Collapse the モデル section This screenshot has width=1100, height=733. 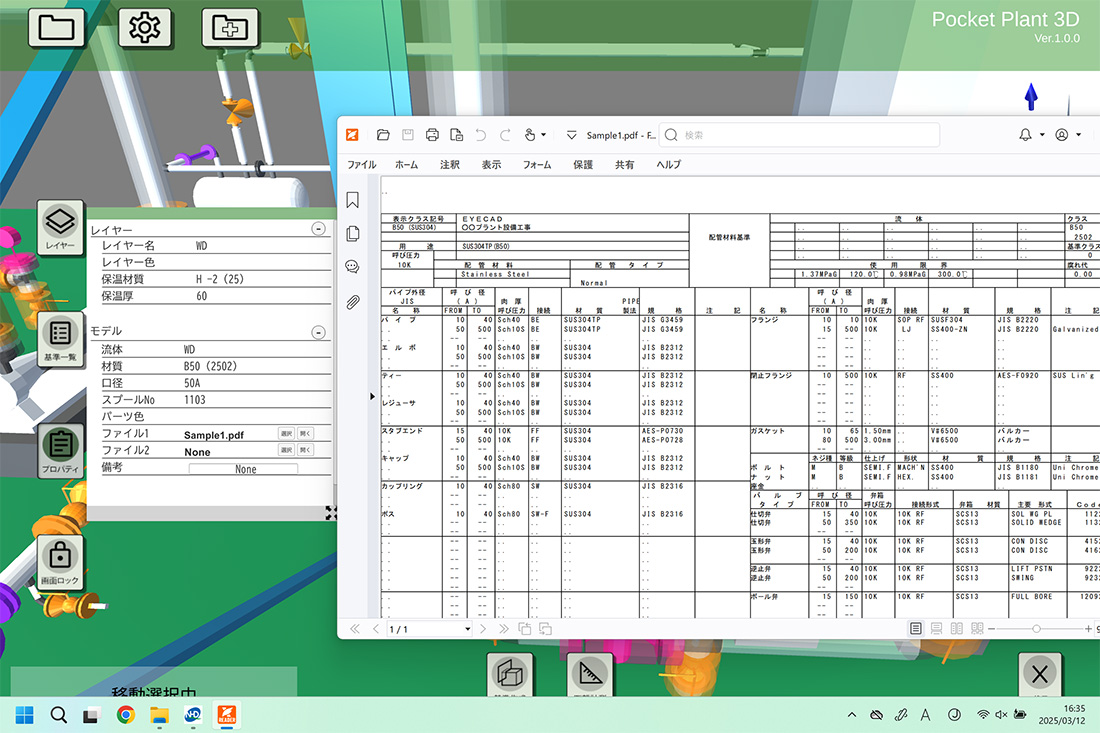[318, 332]
